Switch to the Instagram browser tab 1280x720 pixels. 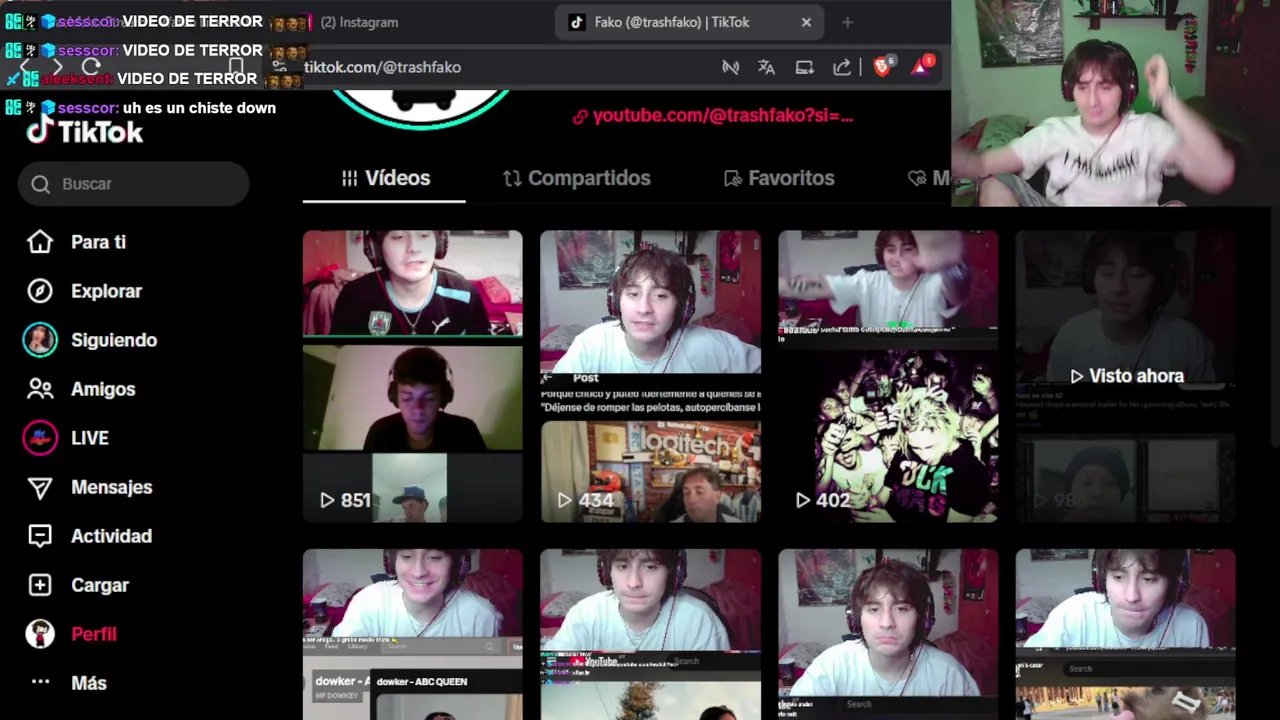(358, 22)
